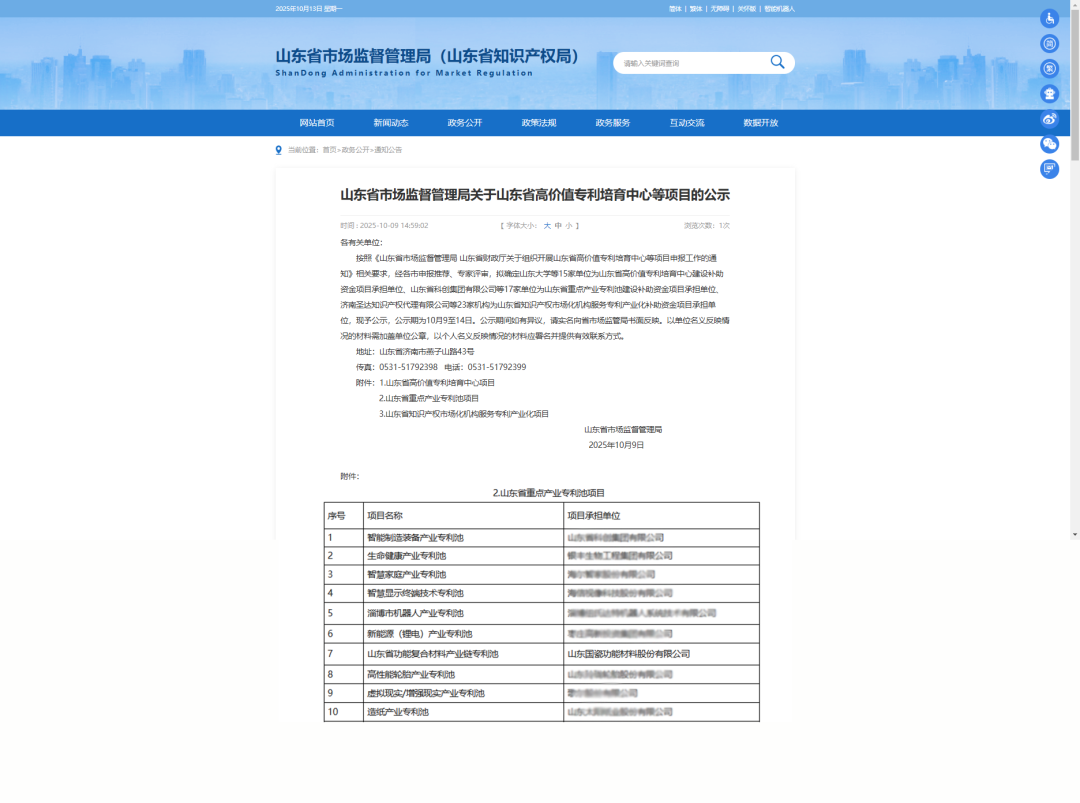The width and height of the screenshot is (1080, 803).
Task: Click the location pin icon beside 当前位置
Action: (x=278, y=150)
